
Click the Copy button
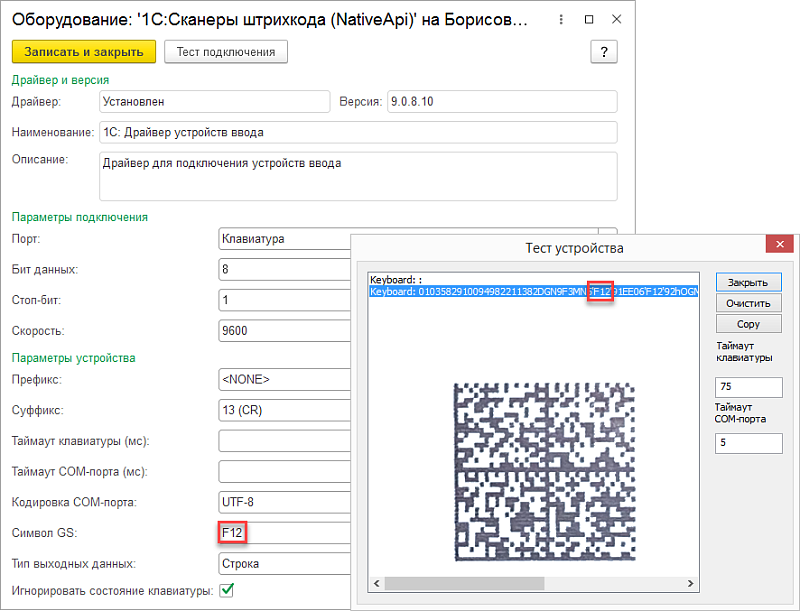(x=748, y=324)
